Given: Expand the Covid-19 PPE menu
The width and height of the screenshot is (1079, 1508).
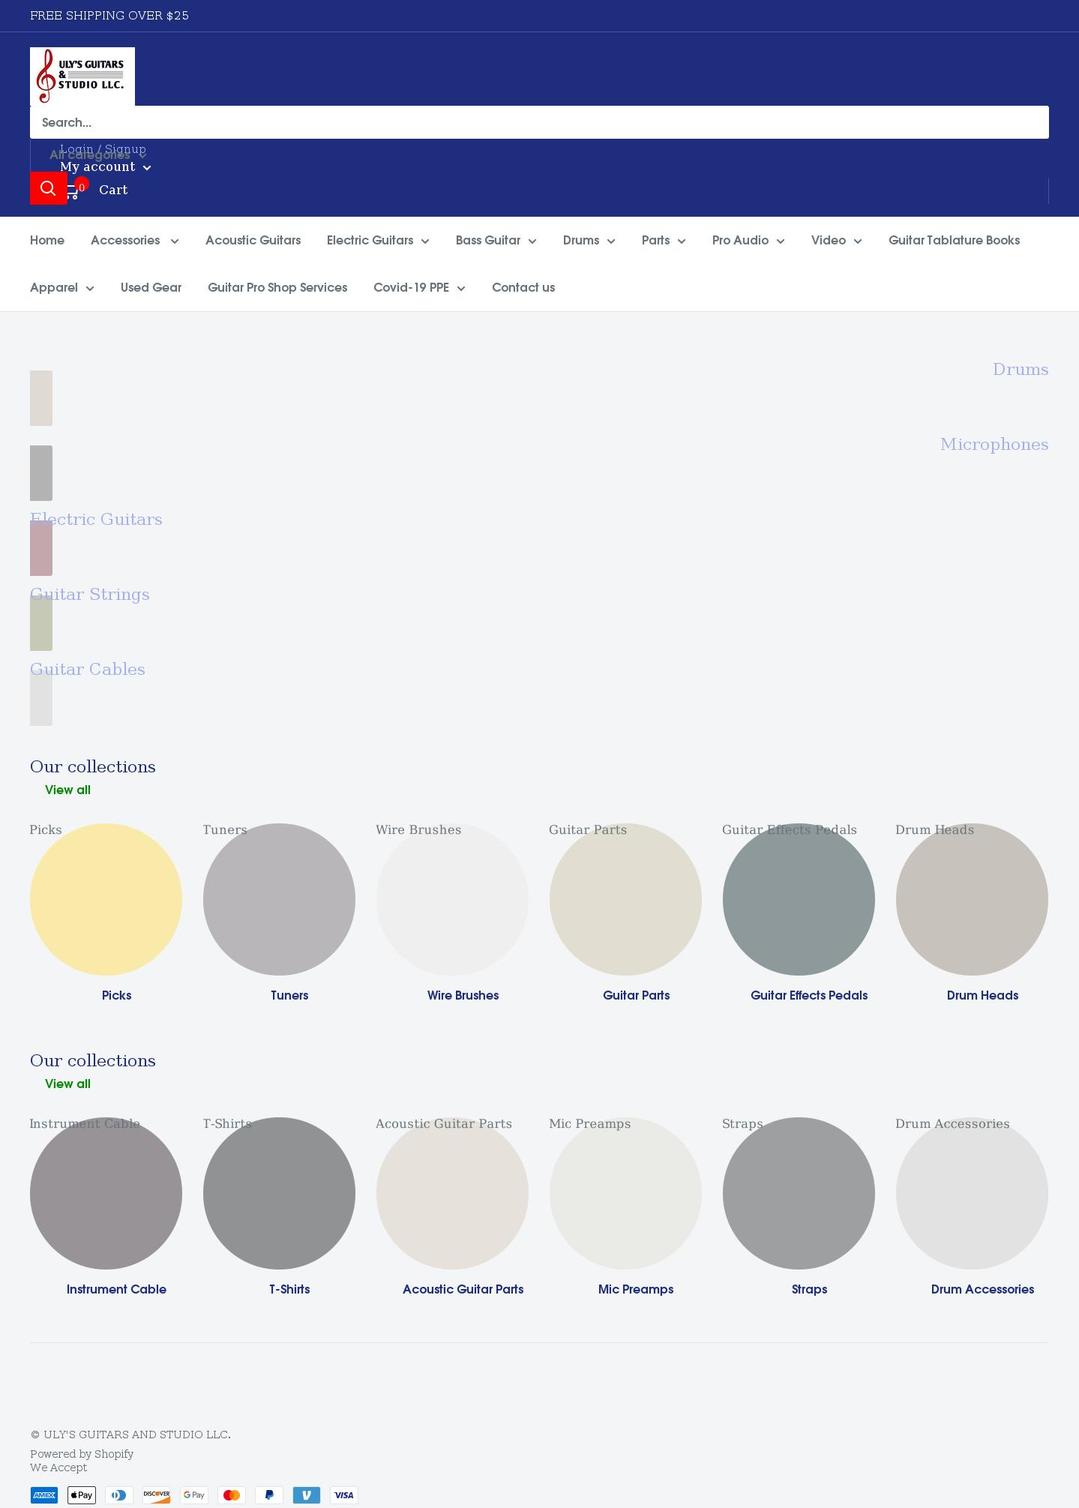Looking at the screenshot, I should [x=419, y=287].
